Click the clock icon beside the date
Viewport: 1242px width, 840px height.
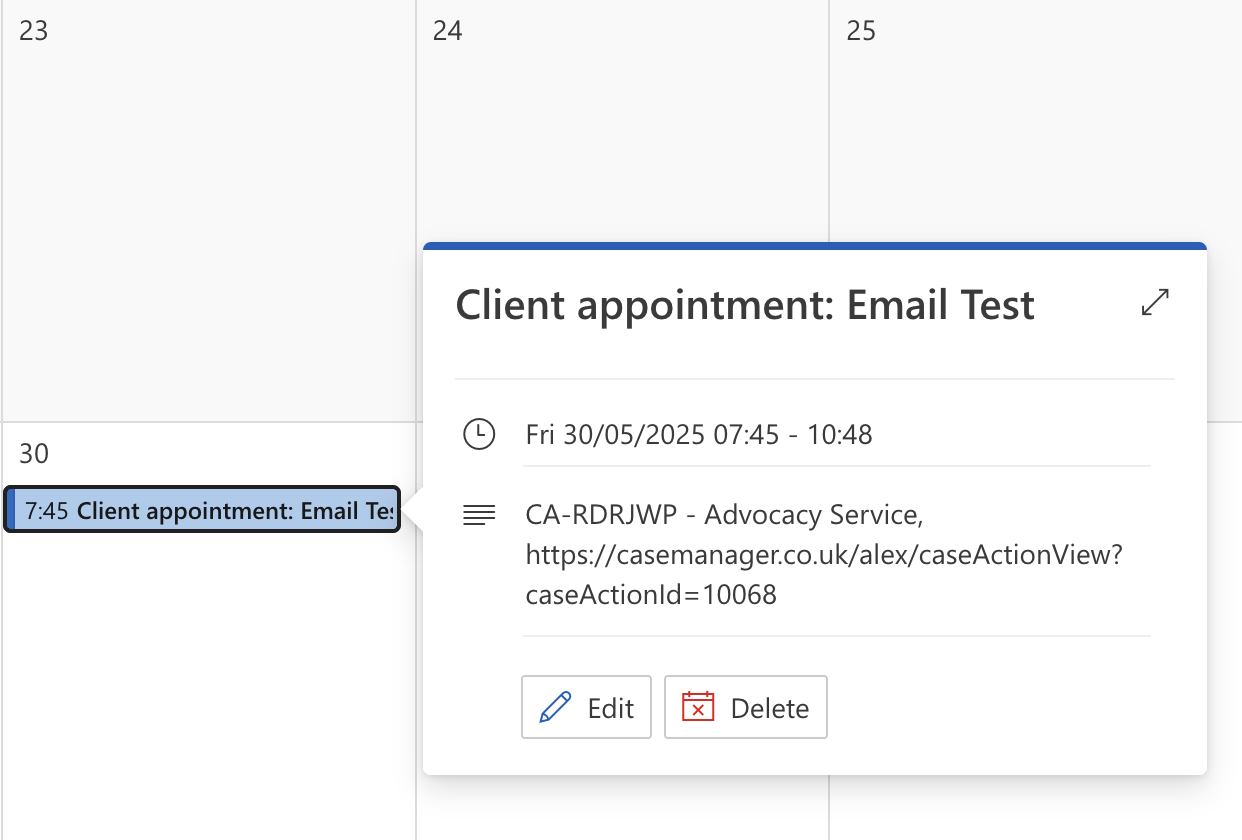(479, 434)
